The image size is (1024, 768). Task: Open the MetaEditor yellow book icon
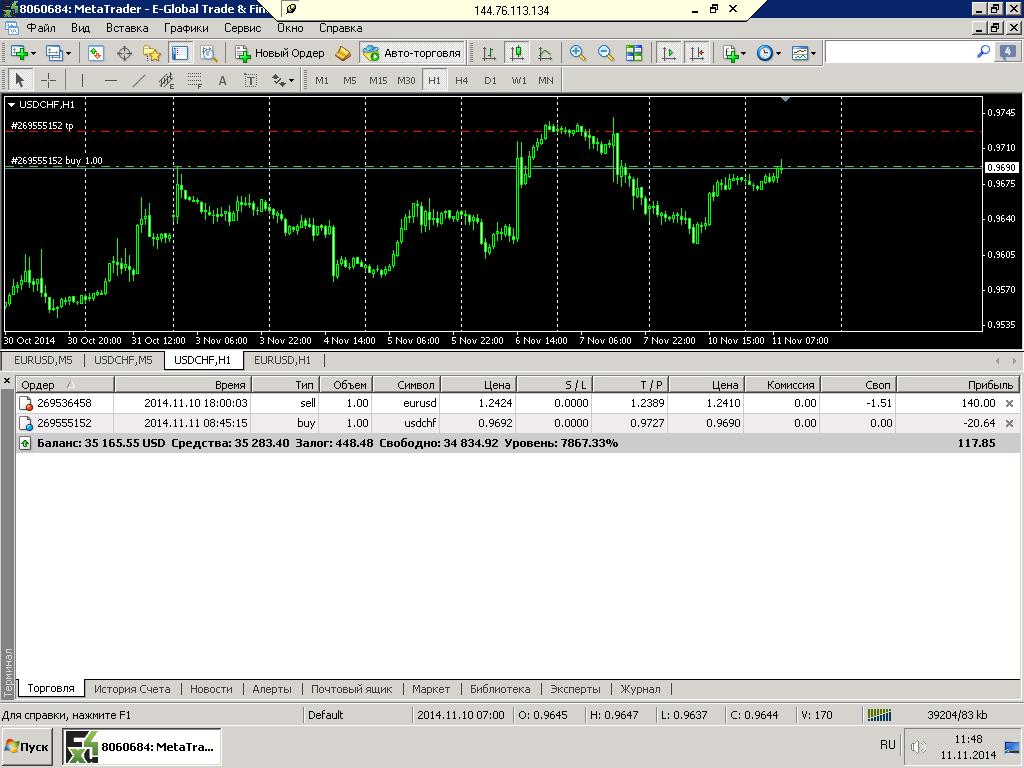343,53
